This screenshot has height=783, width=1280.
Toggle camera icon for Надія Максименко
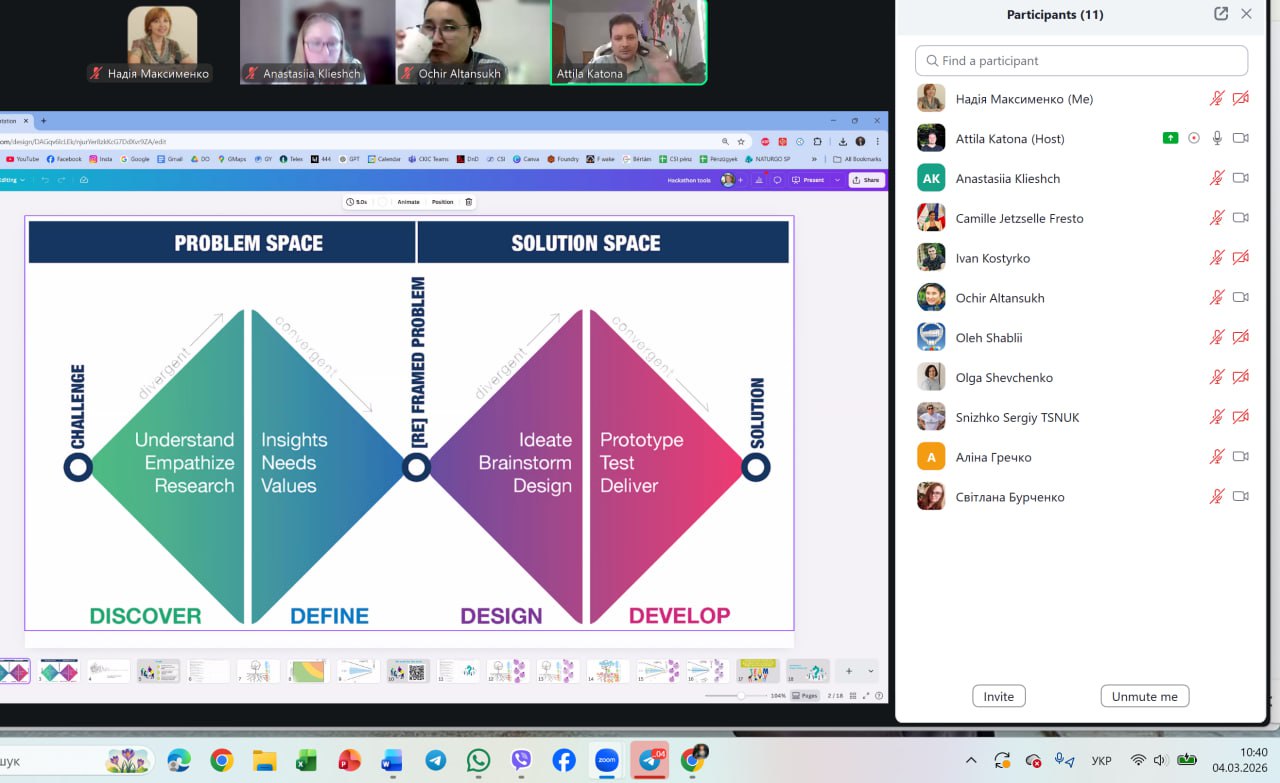point(1241,99)
